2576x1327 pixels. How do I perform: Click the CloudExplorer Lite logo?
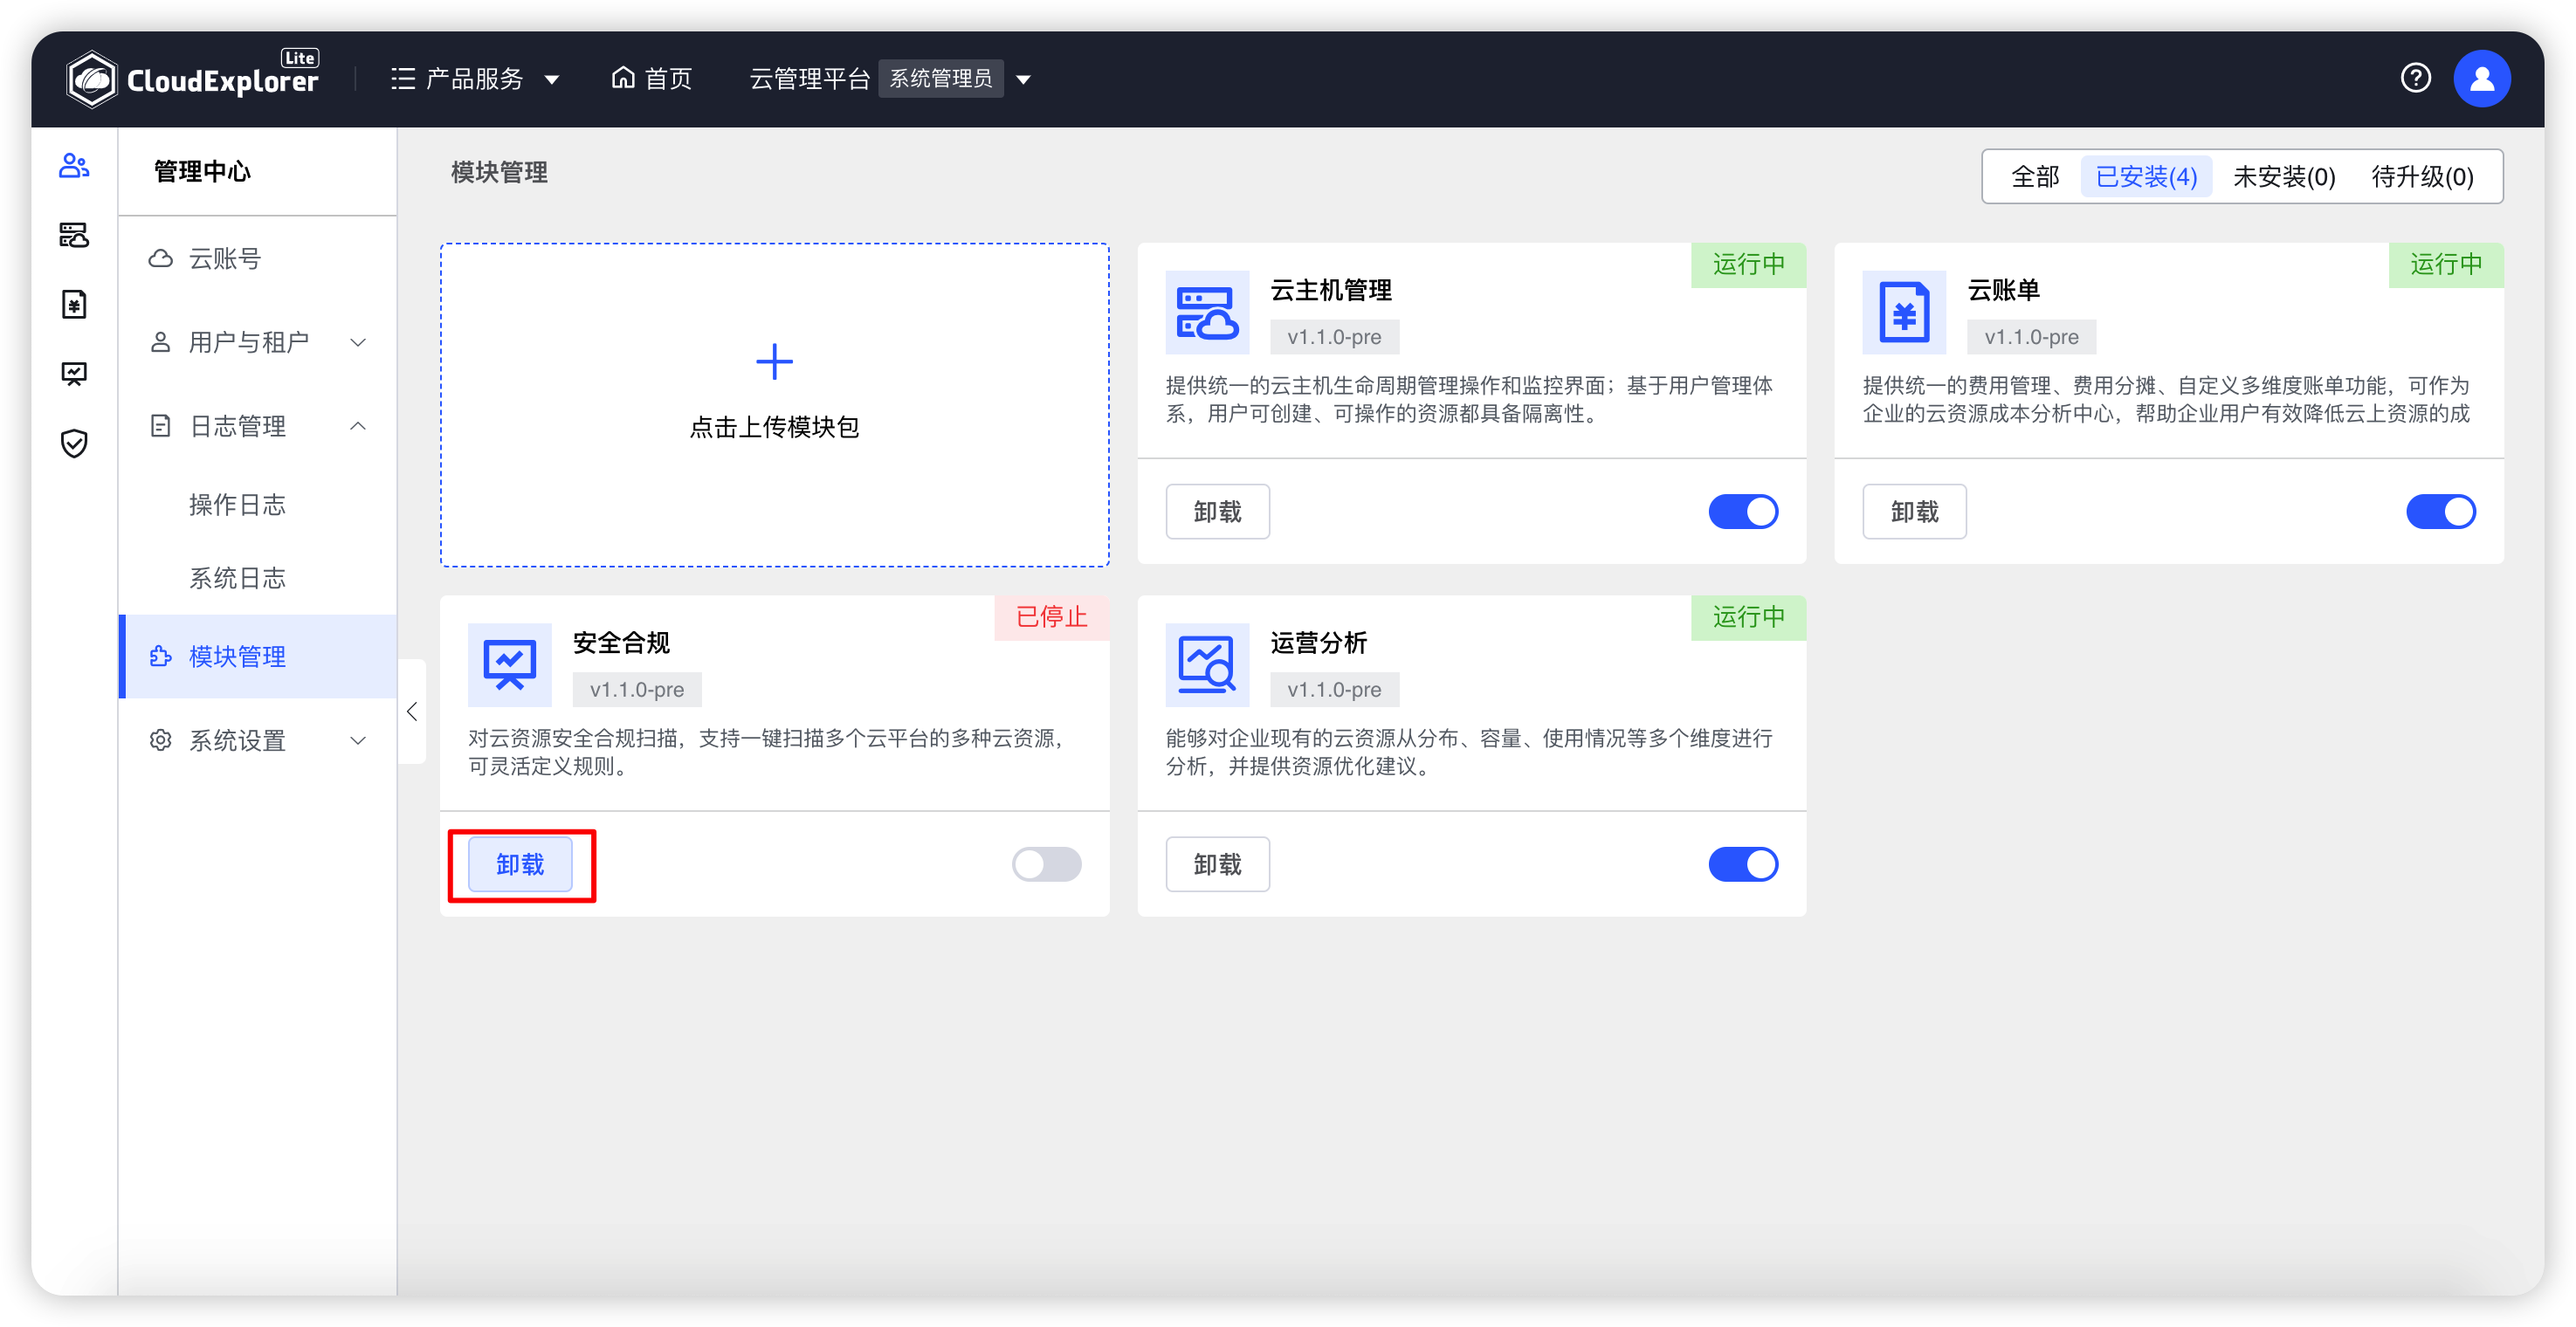click(192, 78)
